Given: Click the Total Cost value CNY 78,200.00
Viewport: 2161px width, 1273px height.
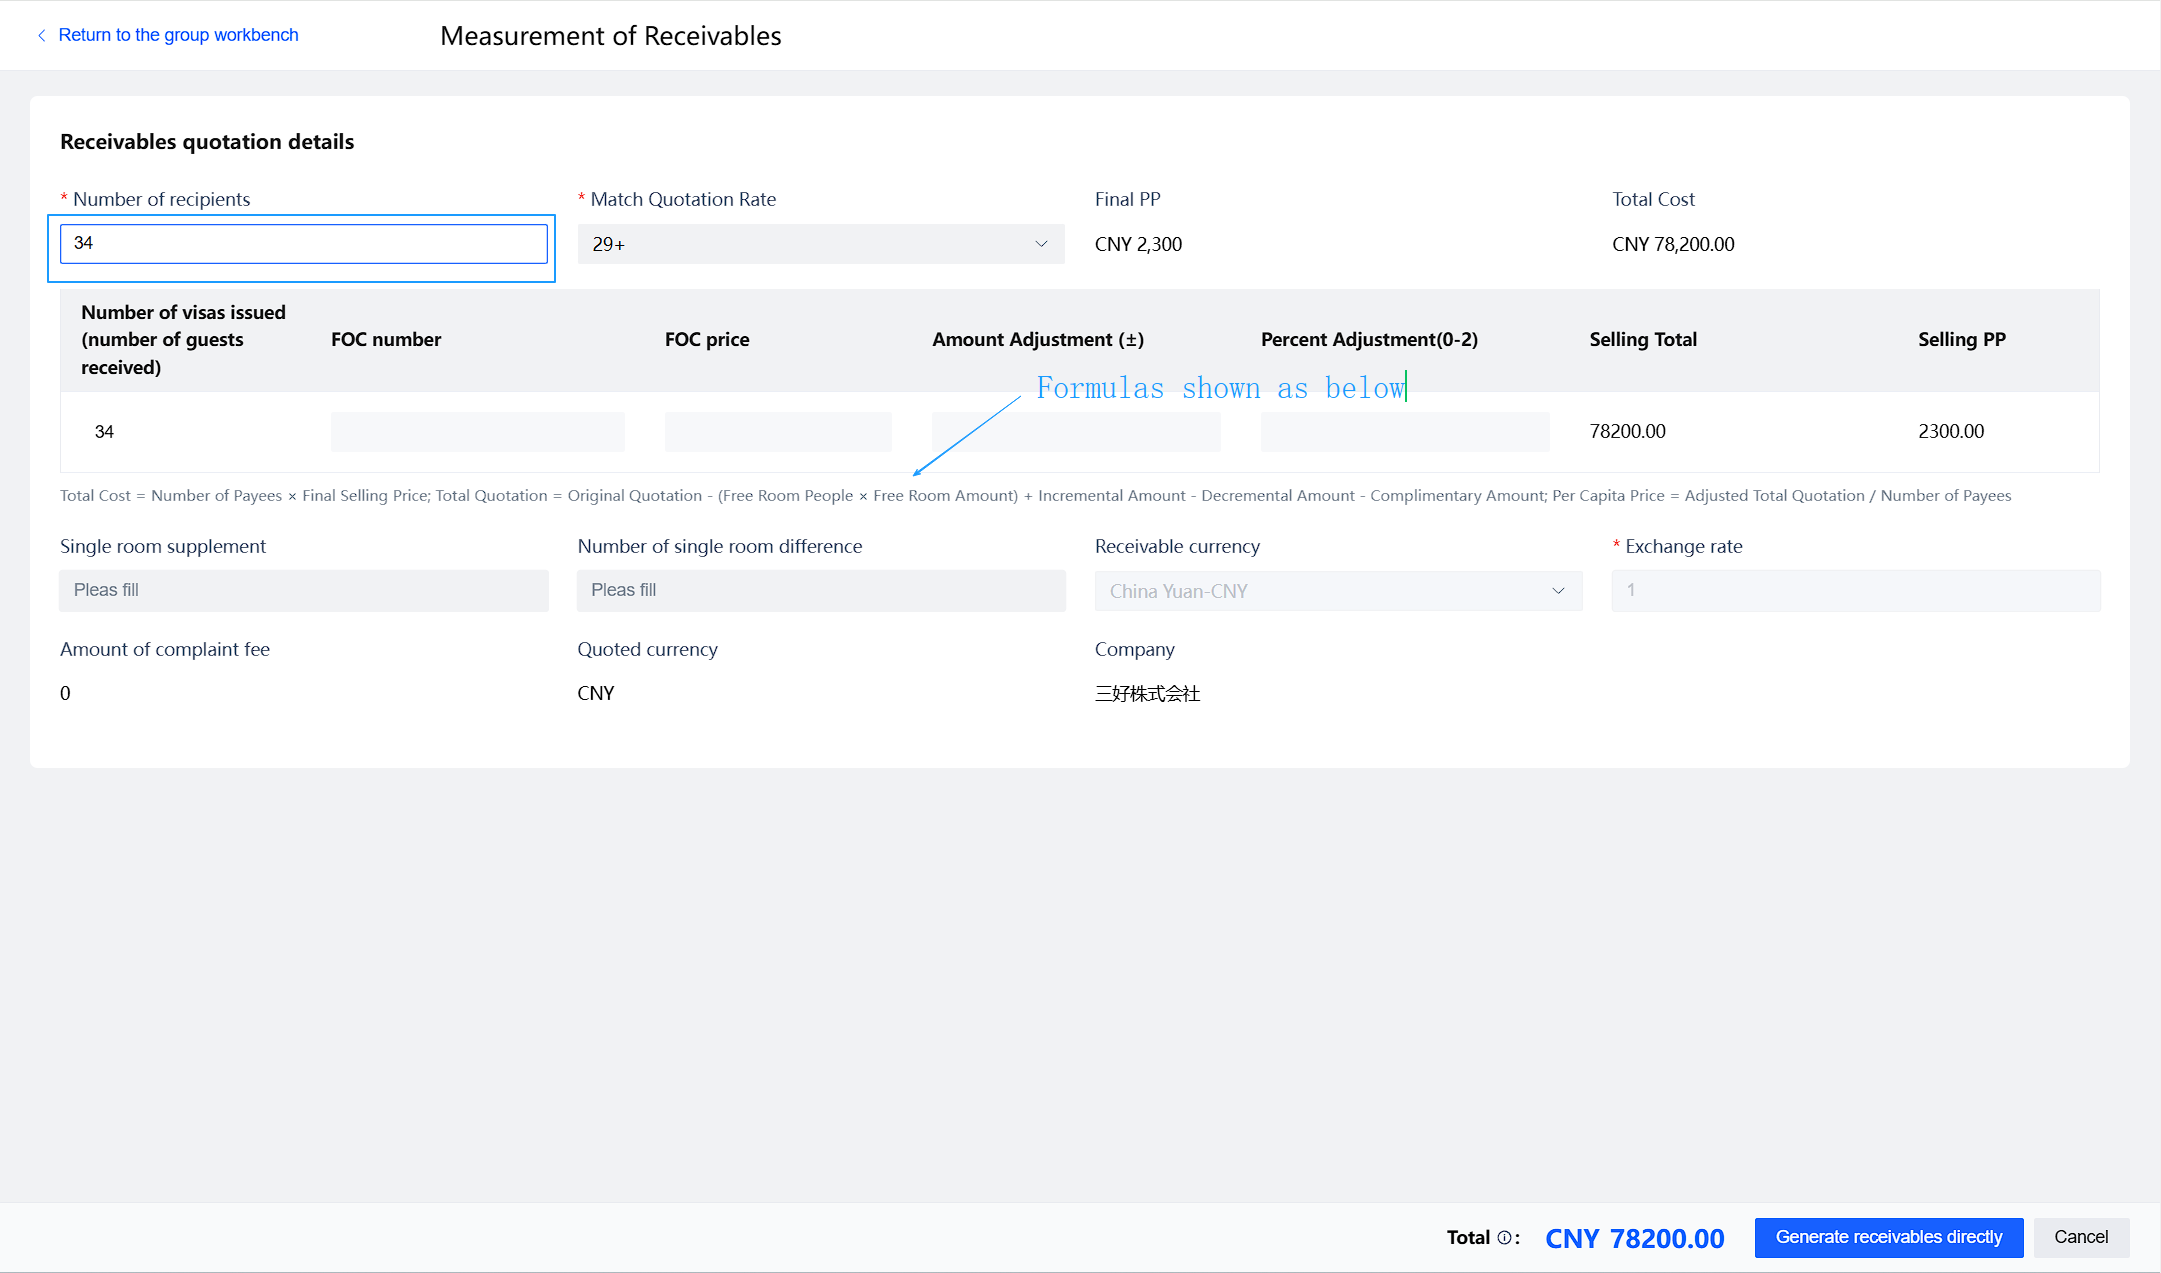Looking at the screenshot, I should coord(1673,244).
